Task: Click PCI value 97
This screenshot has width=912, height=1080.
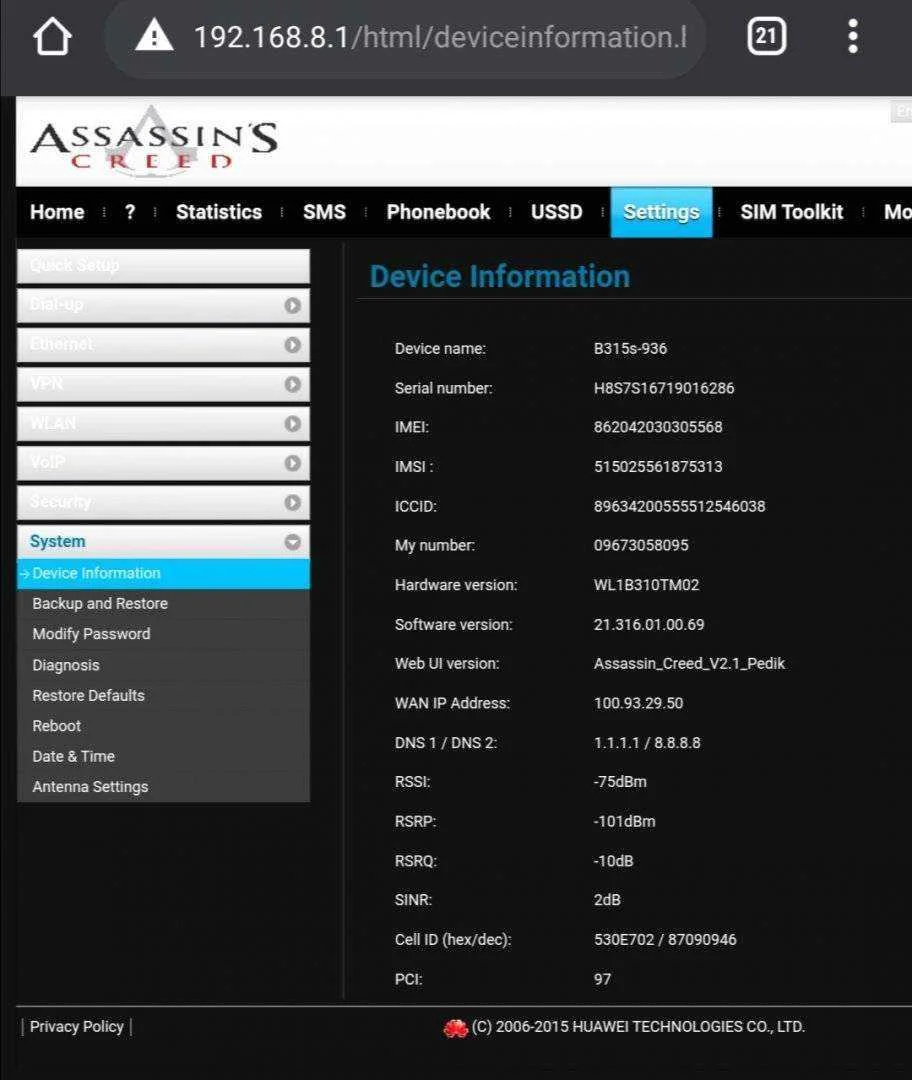Action: 602,979
